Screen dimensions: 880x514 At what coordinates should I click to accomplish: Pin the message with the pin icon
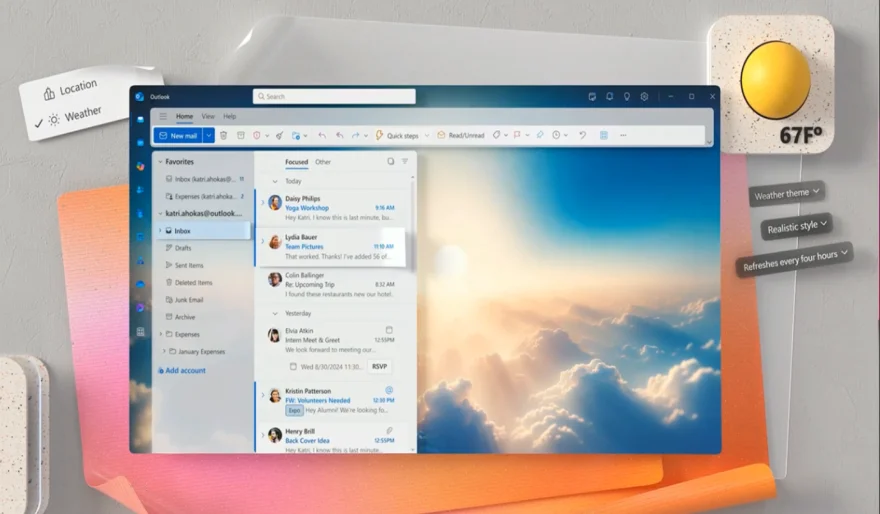540,135
